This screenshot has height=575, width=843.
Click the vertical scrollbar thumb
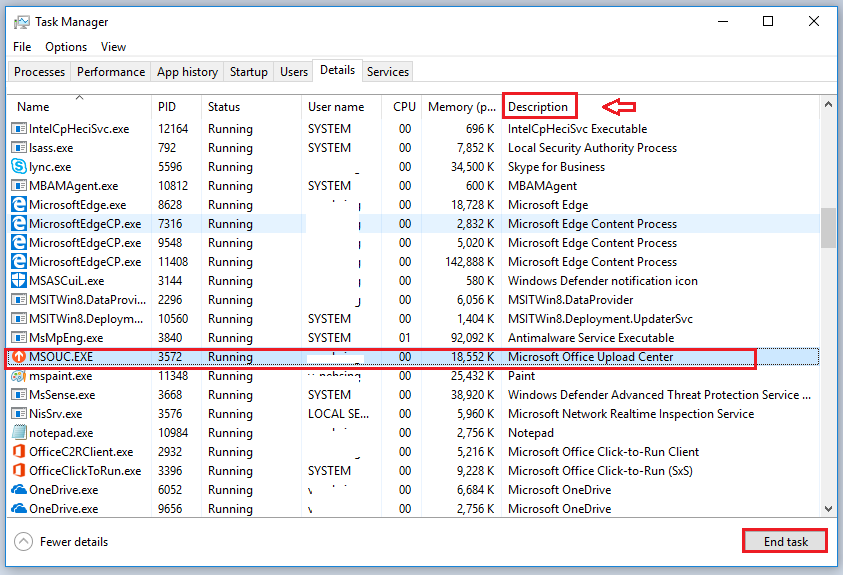tap(828, 228)
